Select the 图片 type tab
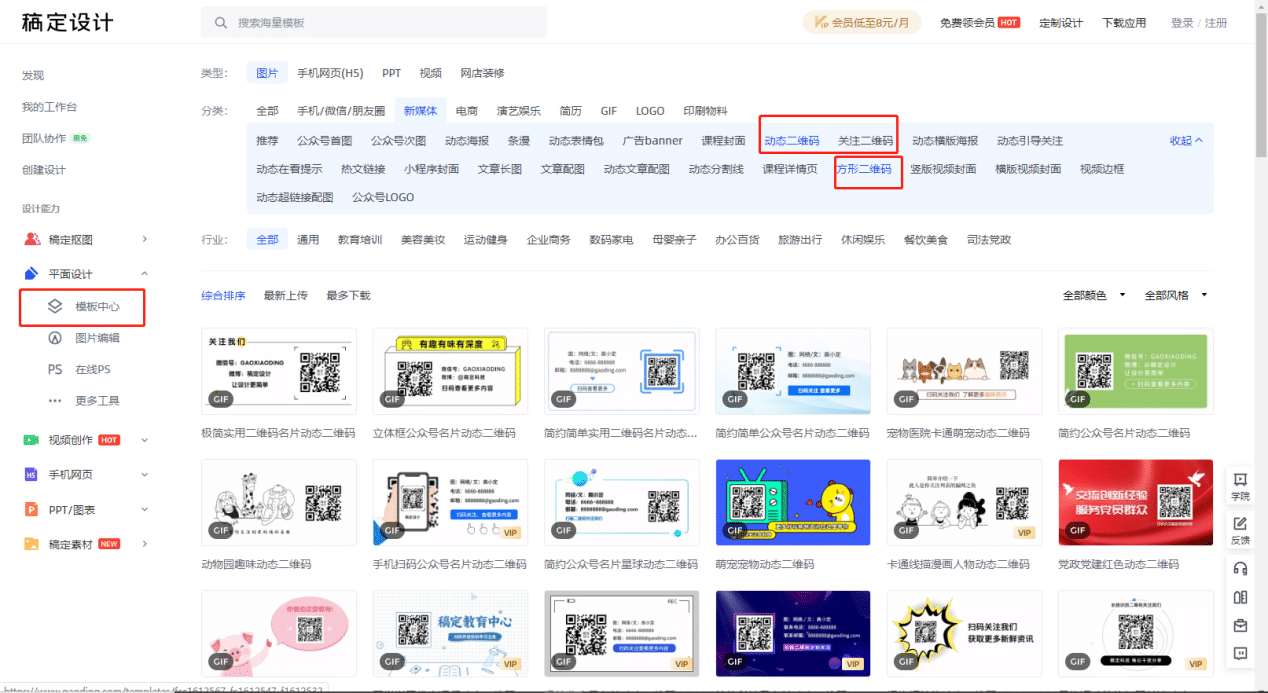The image size is (1268, 693). pos(267,73)
